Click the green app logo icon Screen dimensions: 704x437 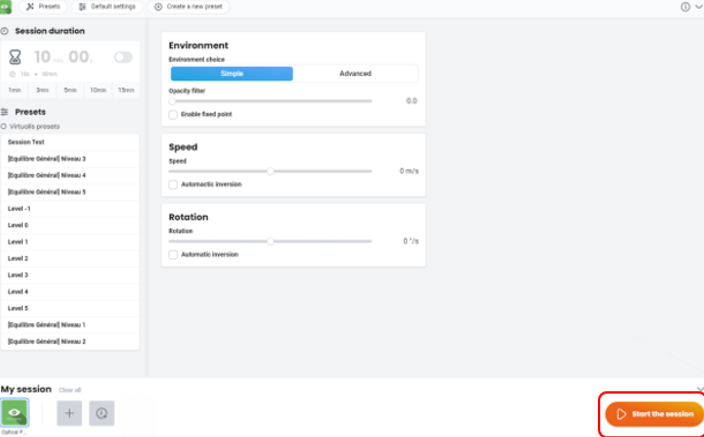coord(5,7)
